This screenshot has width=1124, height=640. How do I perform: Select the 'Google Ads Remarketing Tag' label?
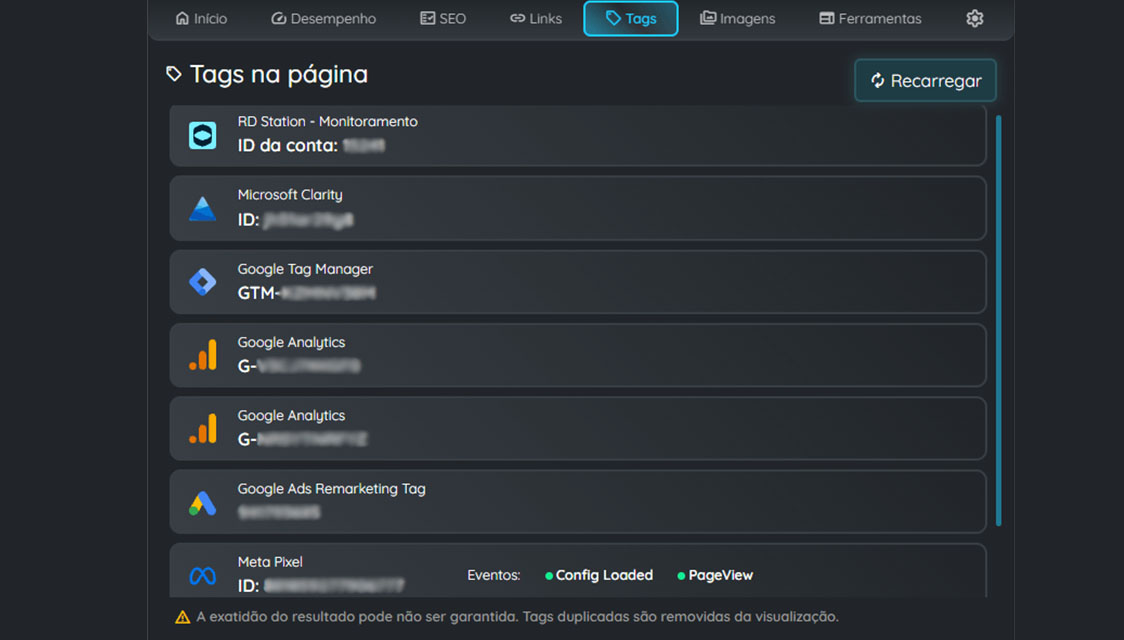click(x=332, y=489)
